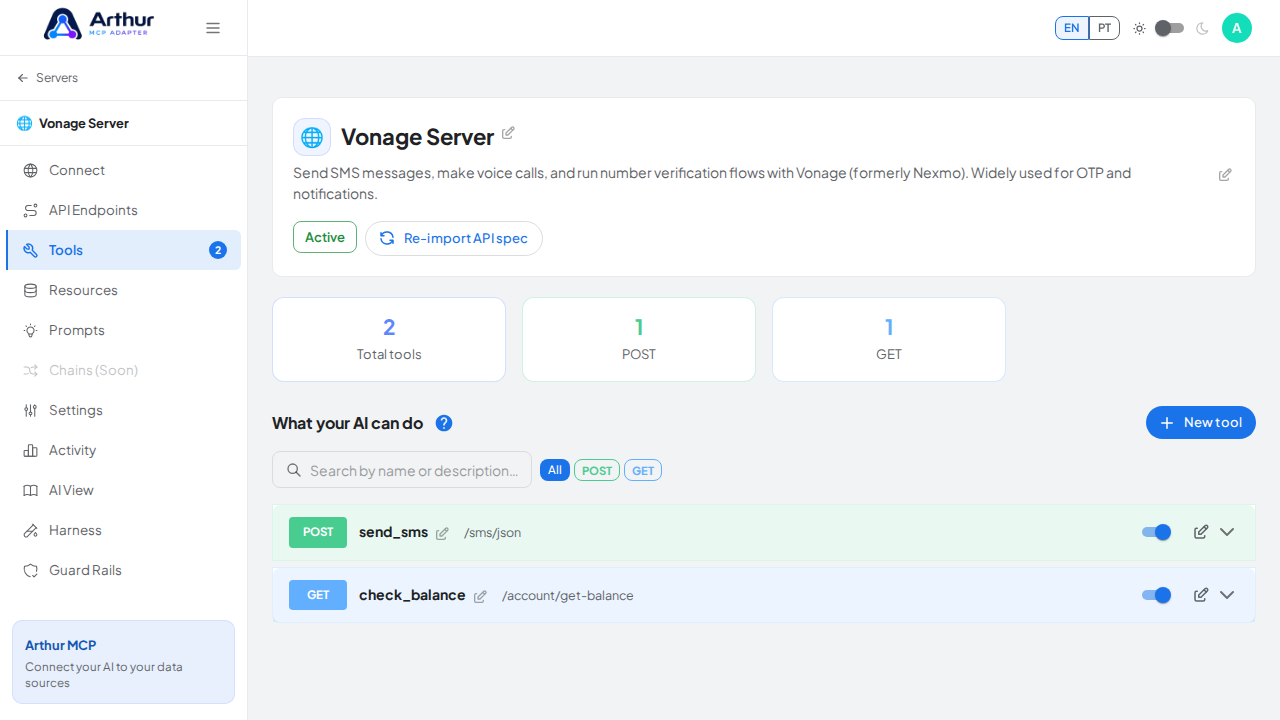Open the user avatar menu
Screen dimensions: 1280x720
(1237, 28)
